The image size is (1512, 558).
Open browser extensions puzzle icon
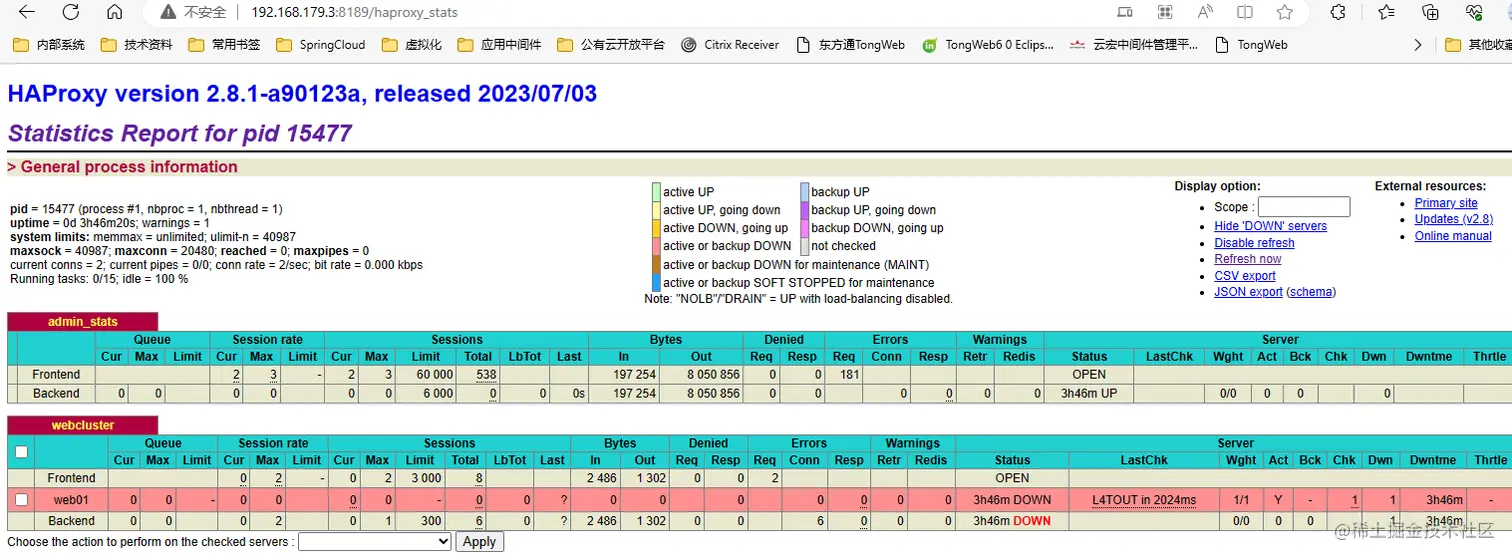coord(1338,12)
